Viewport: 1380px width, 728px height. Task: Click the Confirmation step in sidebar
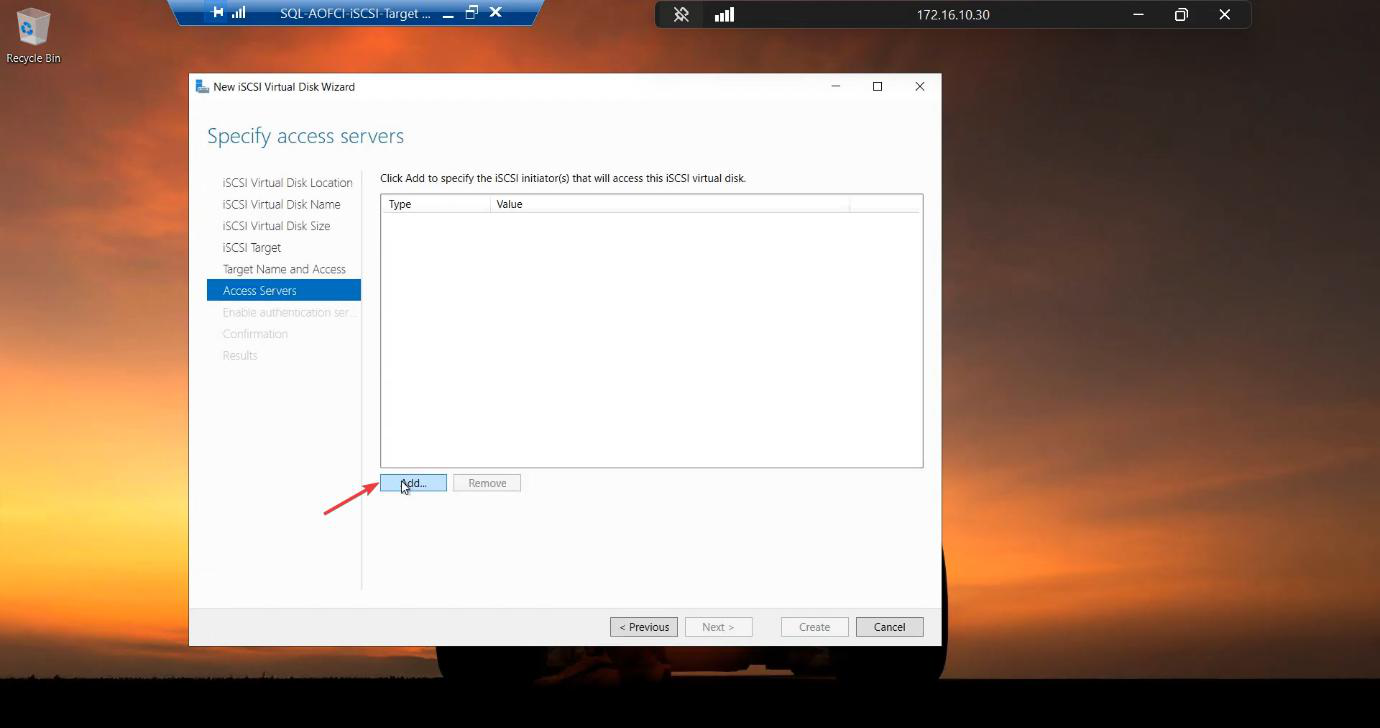pyautogui.click(x=255, y=334)
